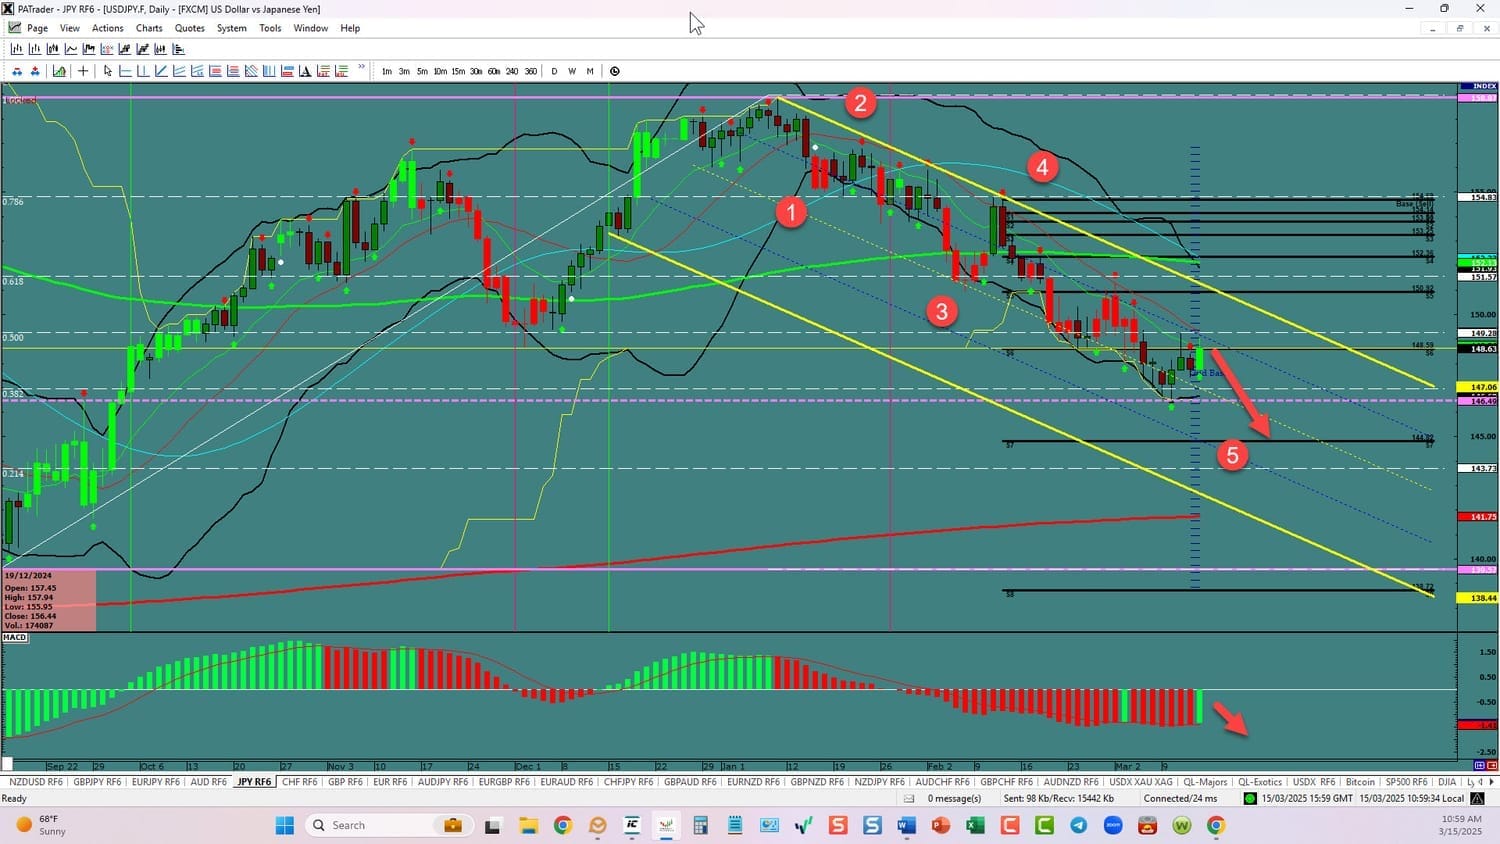Click the INDEX label above price axis

(x=1478, y=86)
